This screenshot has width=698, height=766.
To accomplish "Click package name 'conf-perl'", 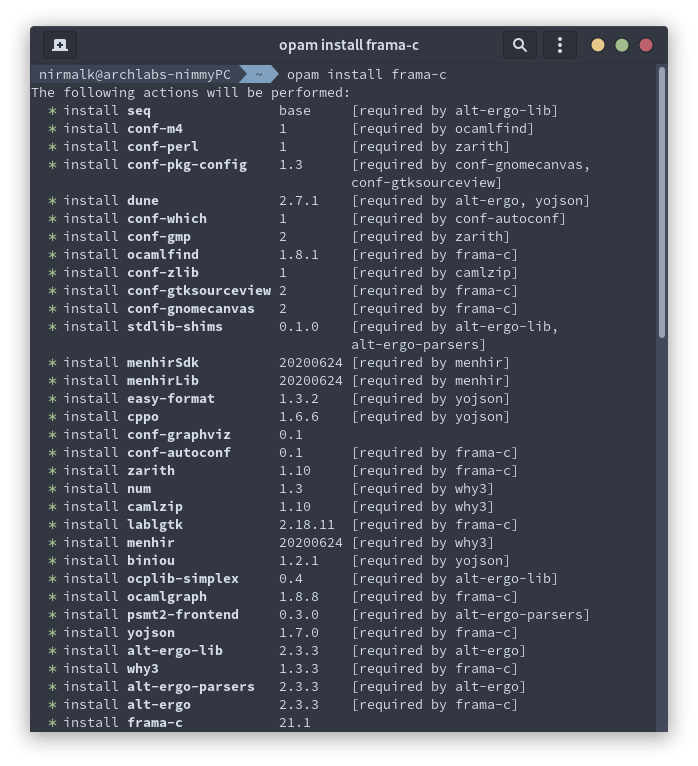I will pyautogui.click(x=163, y=147).
